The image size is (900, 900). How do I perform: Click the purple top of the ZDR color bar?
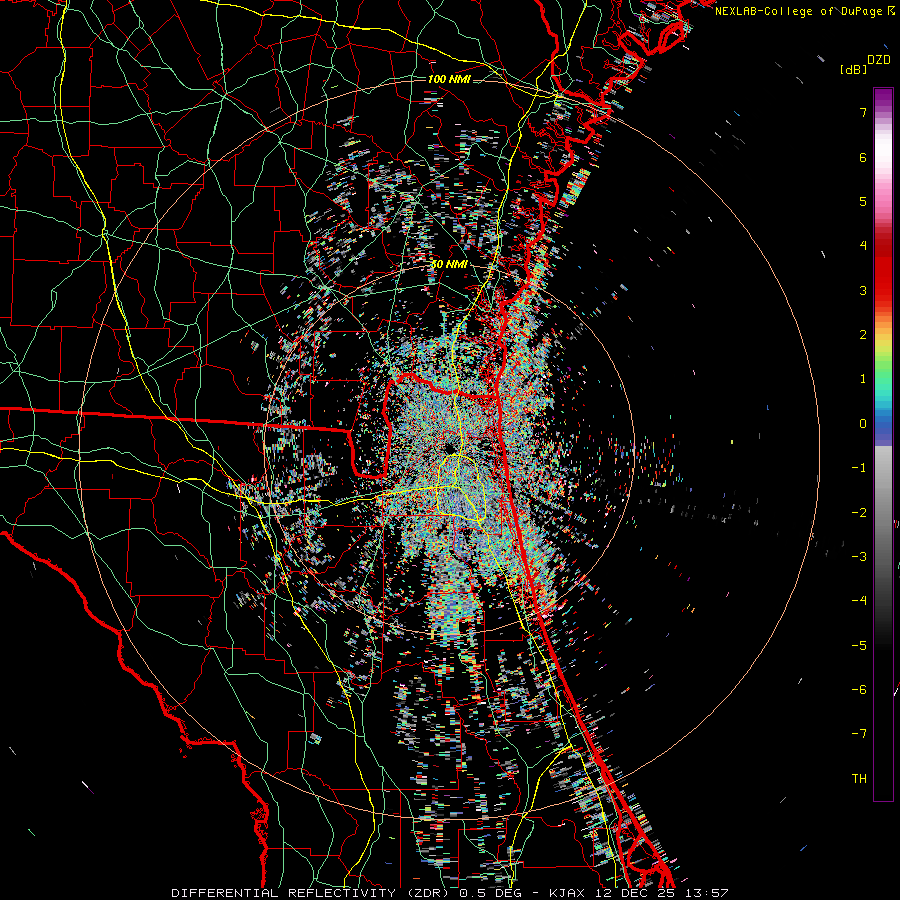click(883, 98)
